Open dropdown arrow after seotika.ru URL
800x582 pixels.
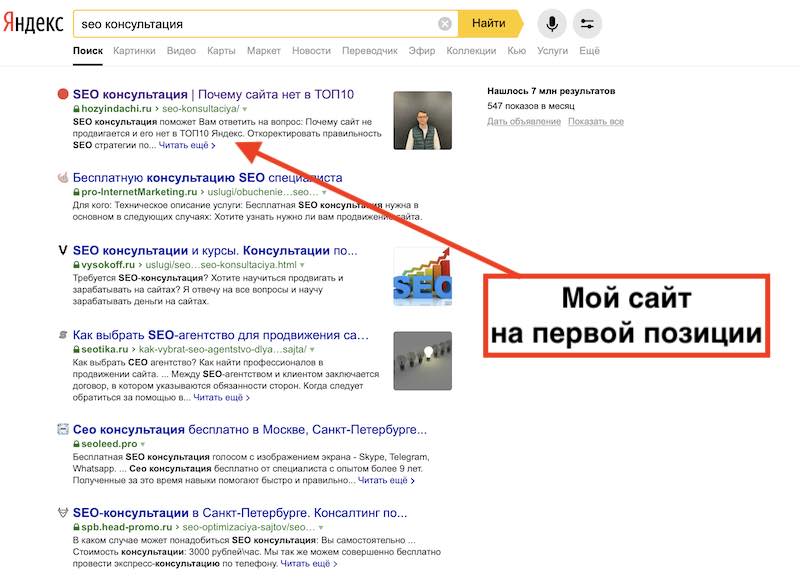click(x=312, y=350)
